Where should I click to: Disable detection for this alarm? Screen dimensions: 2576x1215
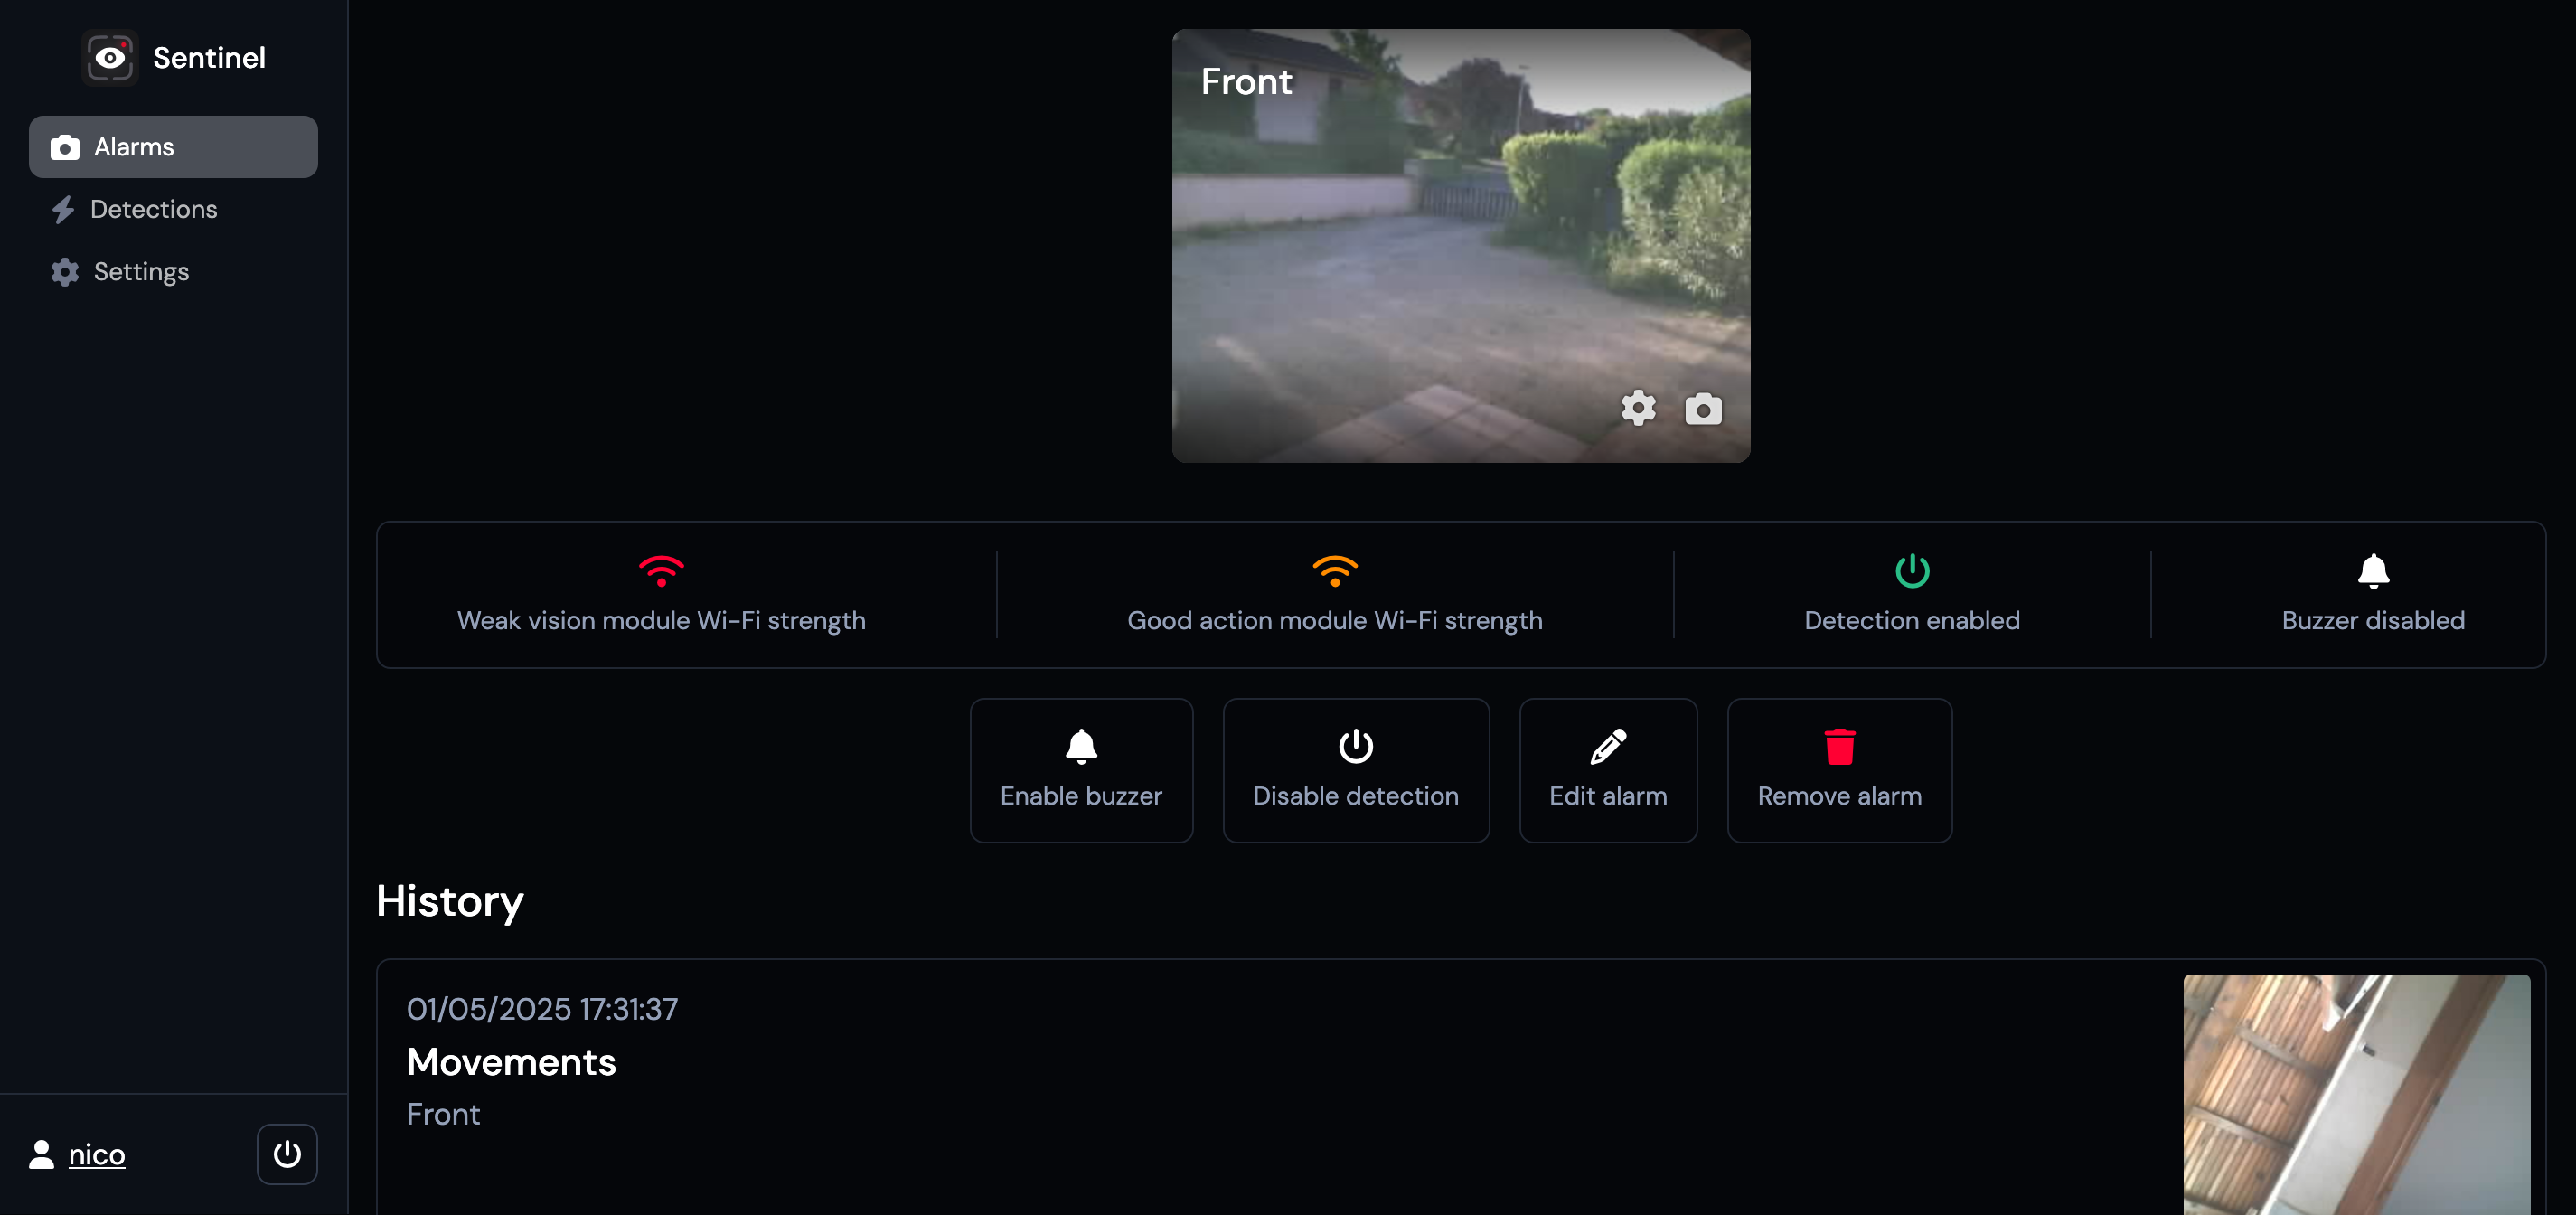tap(1355, 770)
